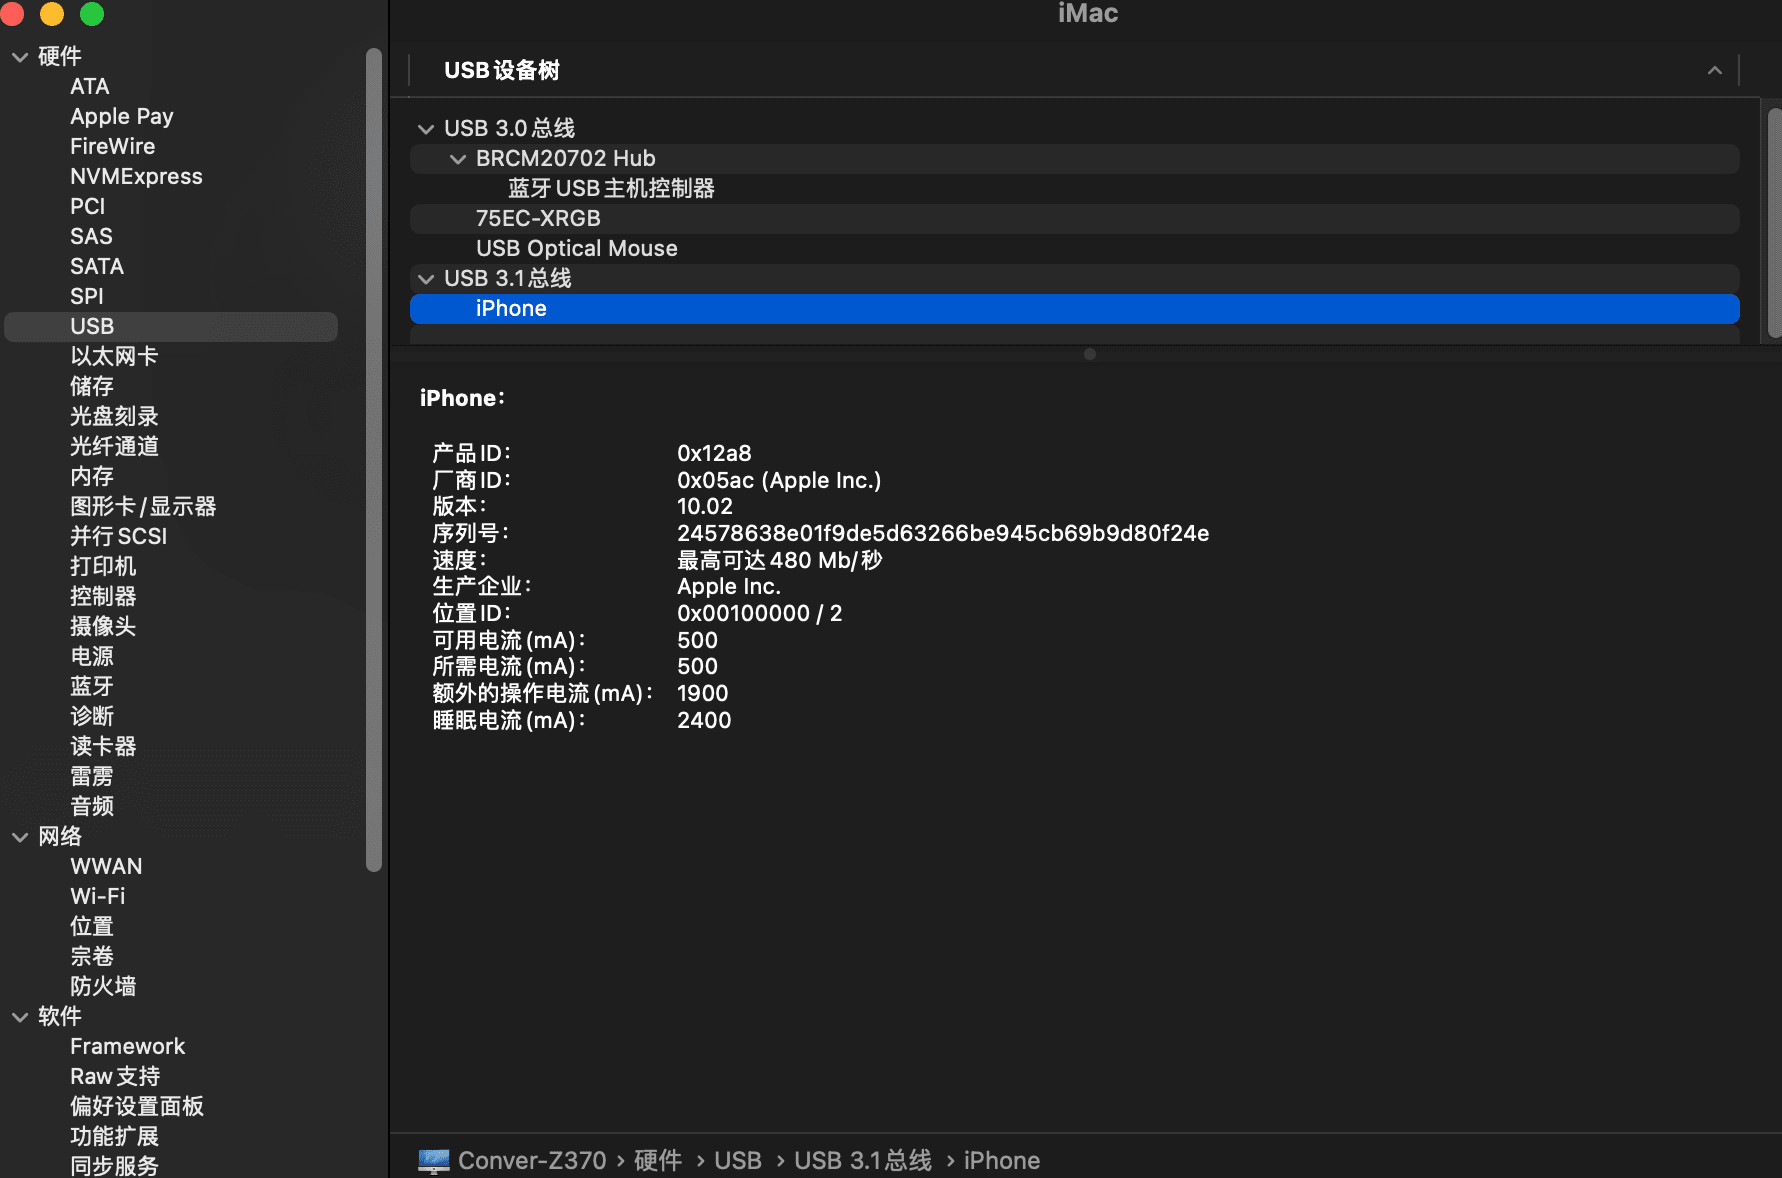1782x1178 pixels.
Task: Open FireWire hardware category
Action: pyautogui.click(x=113, y=147)
